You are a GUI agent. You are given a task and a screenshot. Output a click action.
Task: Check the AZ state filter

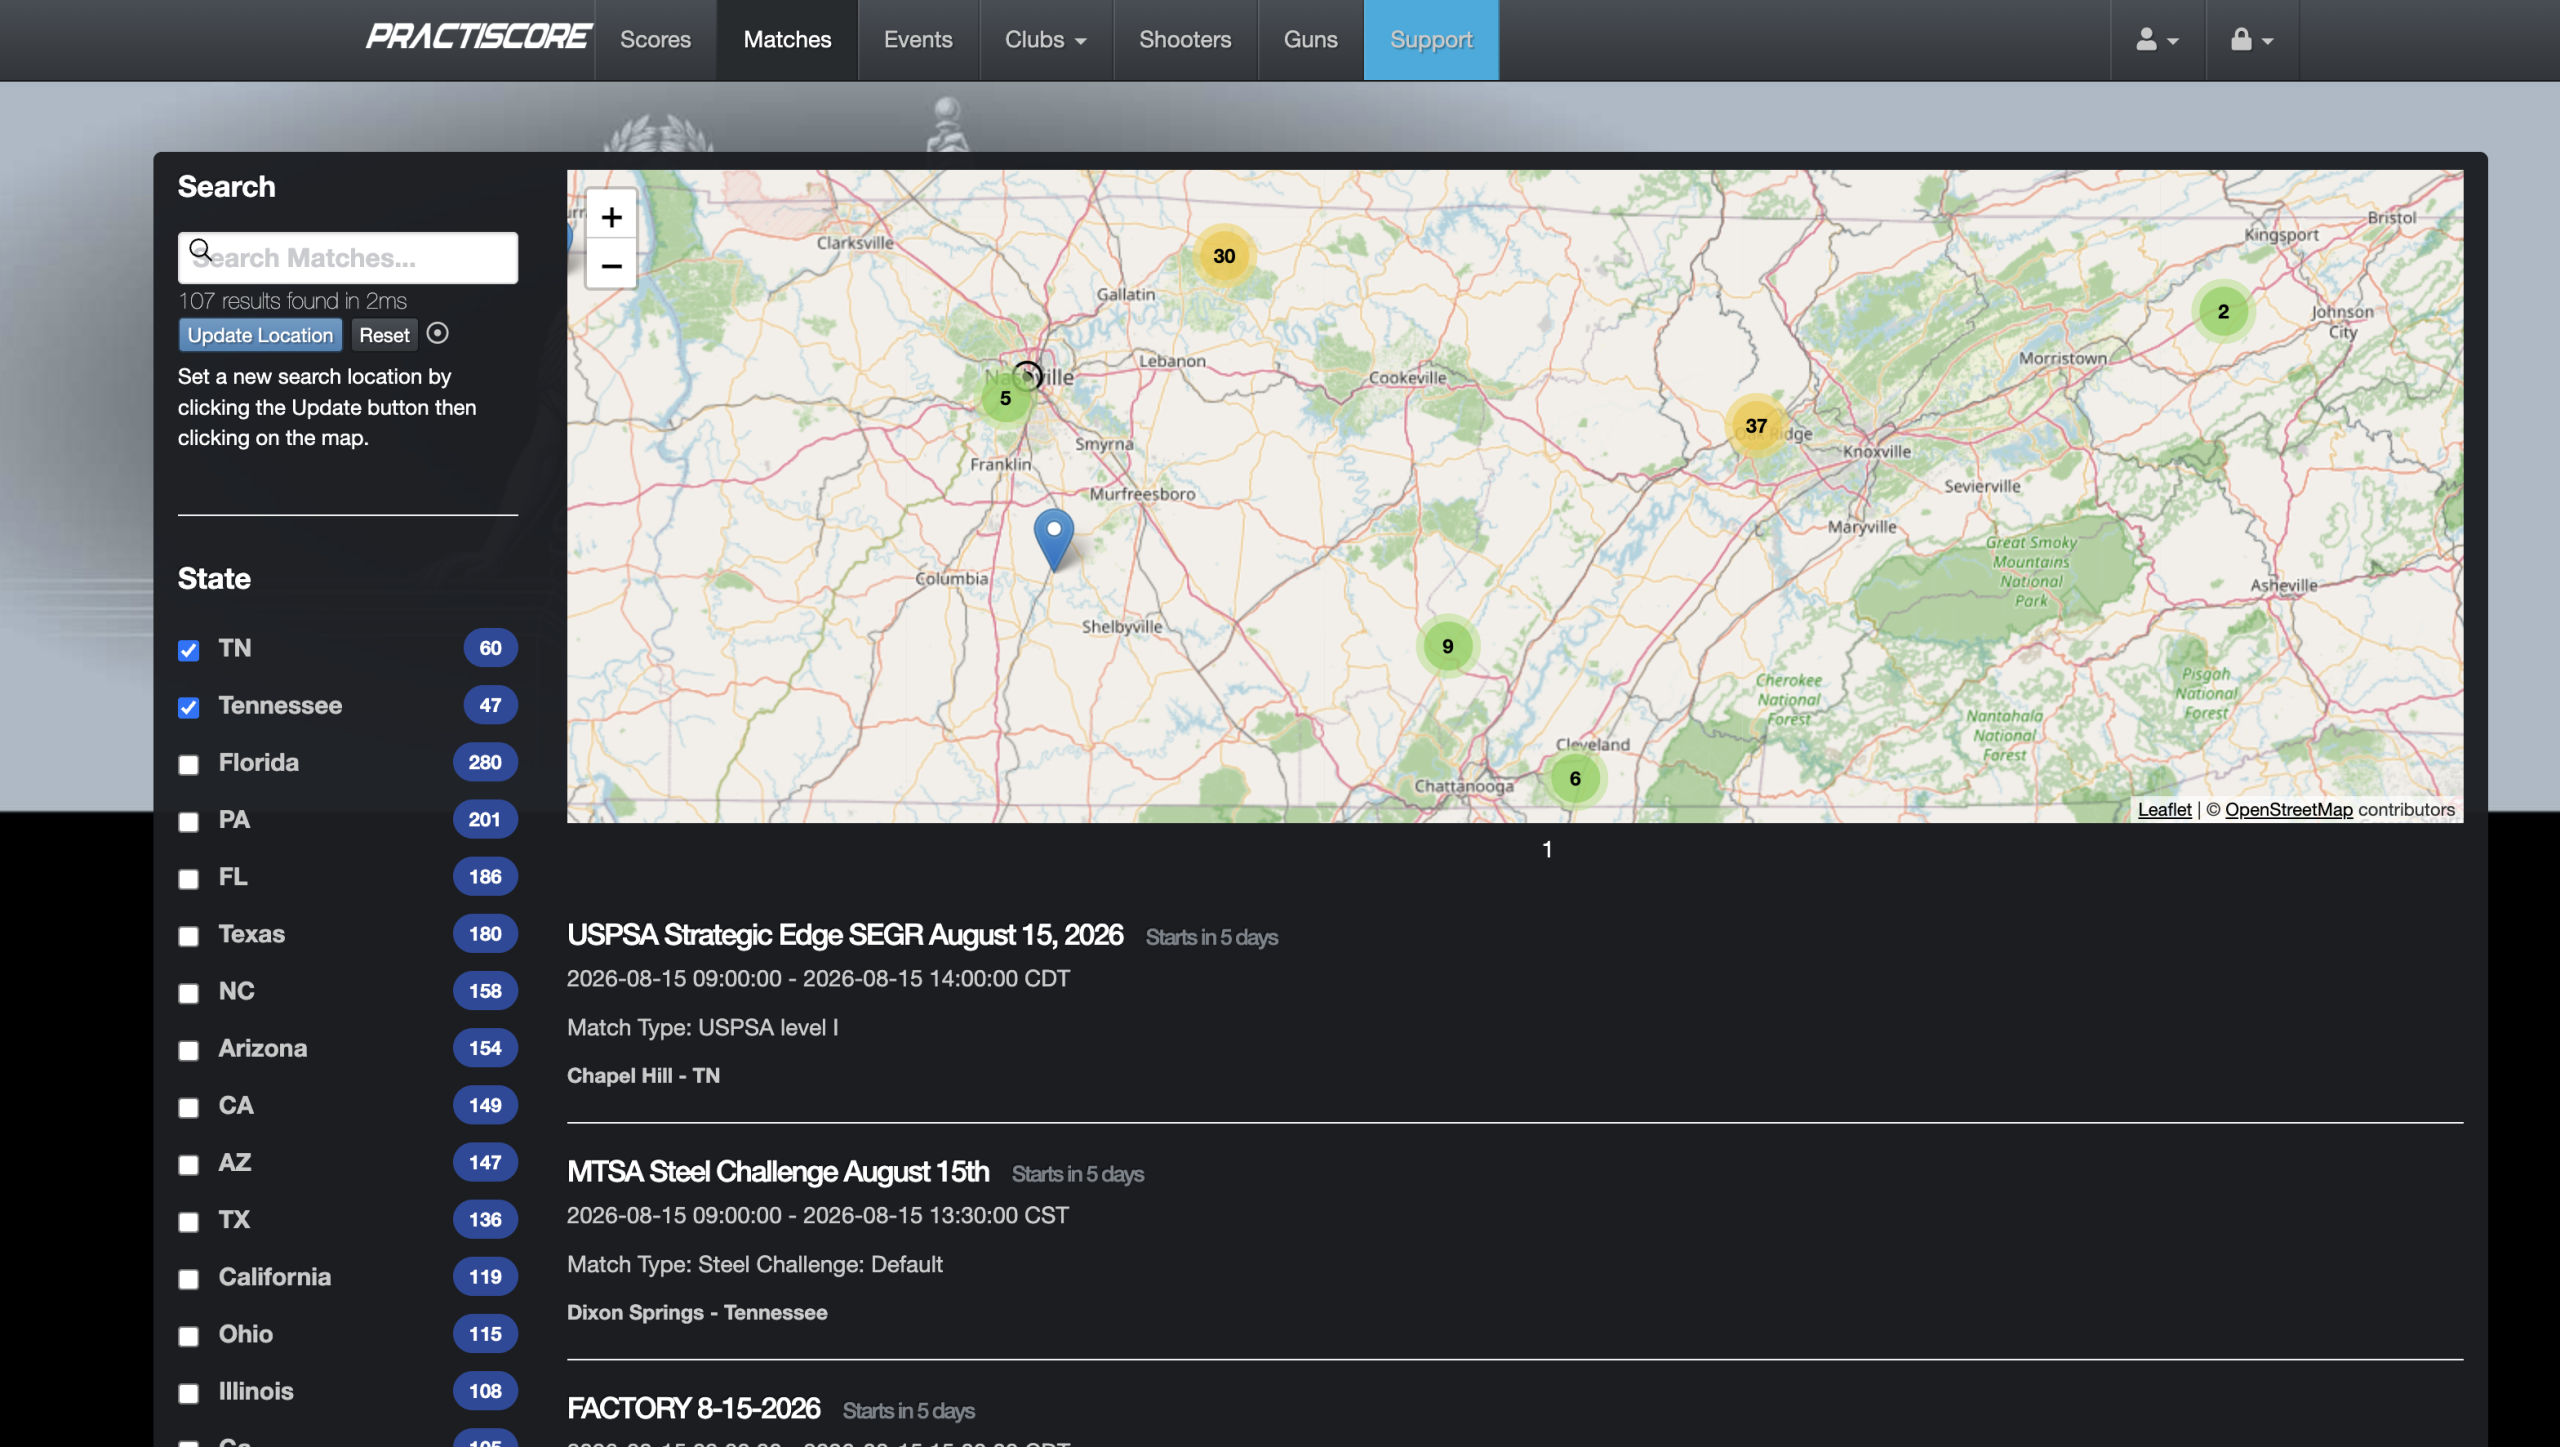click(188, 1164)
